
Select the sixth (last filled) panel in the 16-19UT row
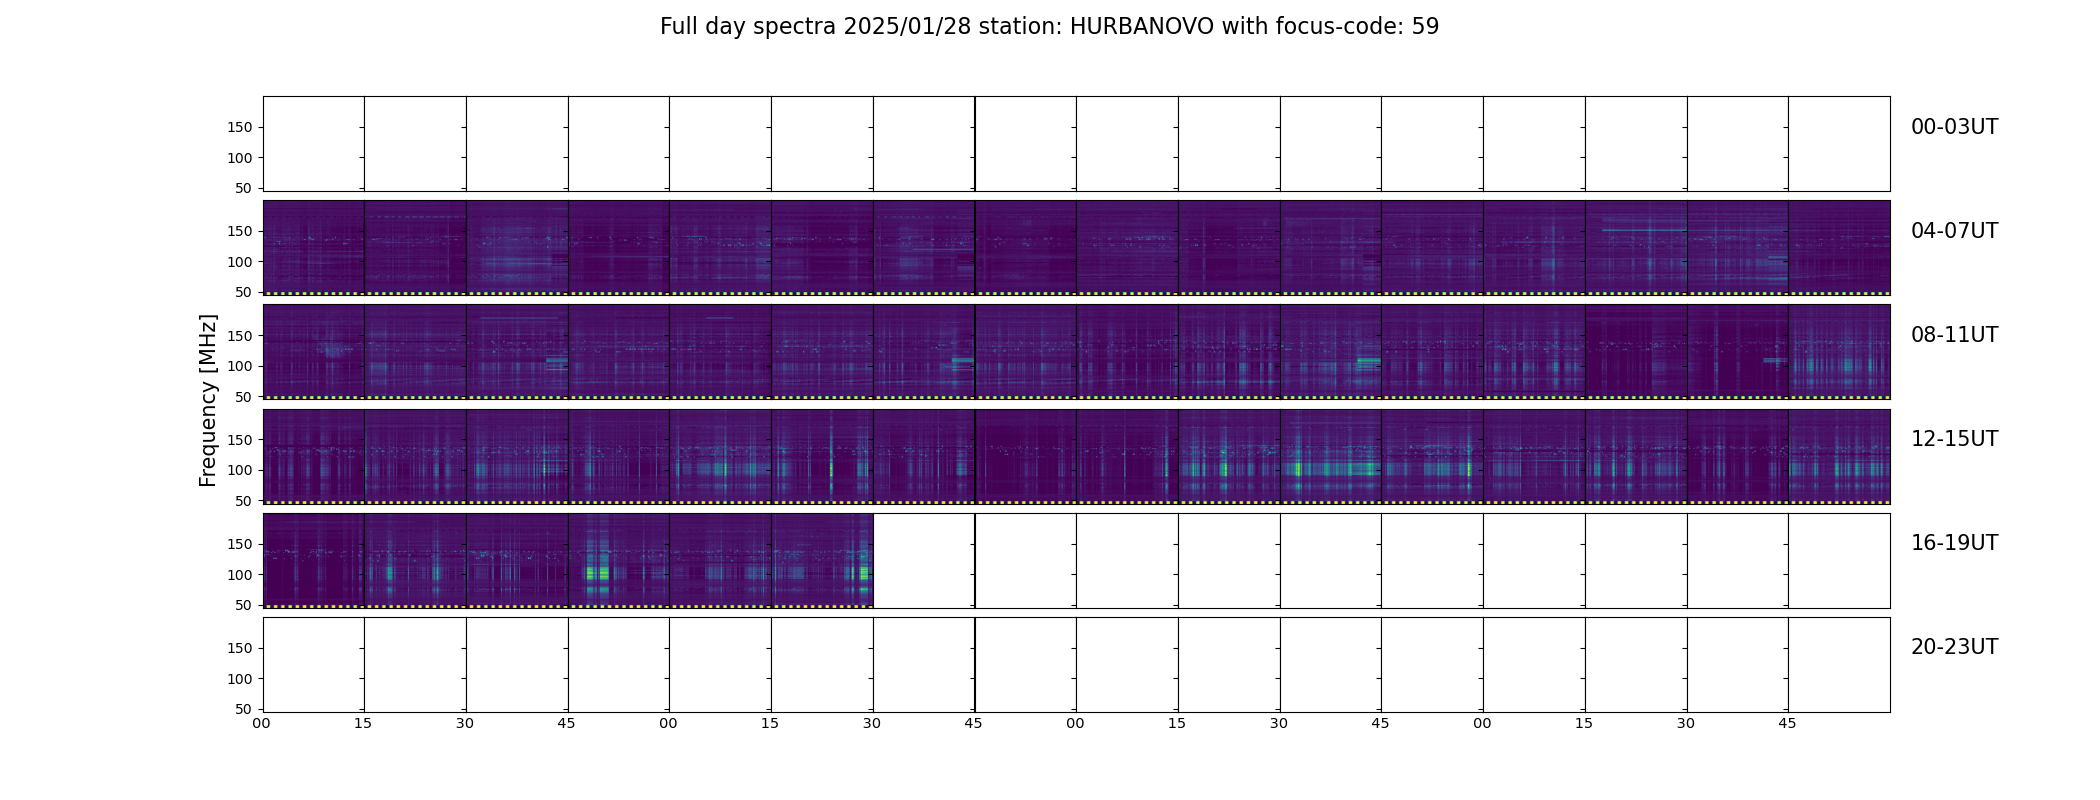point(822,560)
